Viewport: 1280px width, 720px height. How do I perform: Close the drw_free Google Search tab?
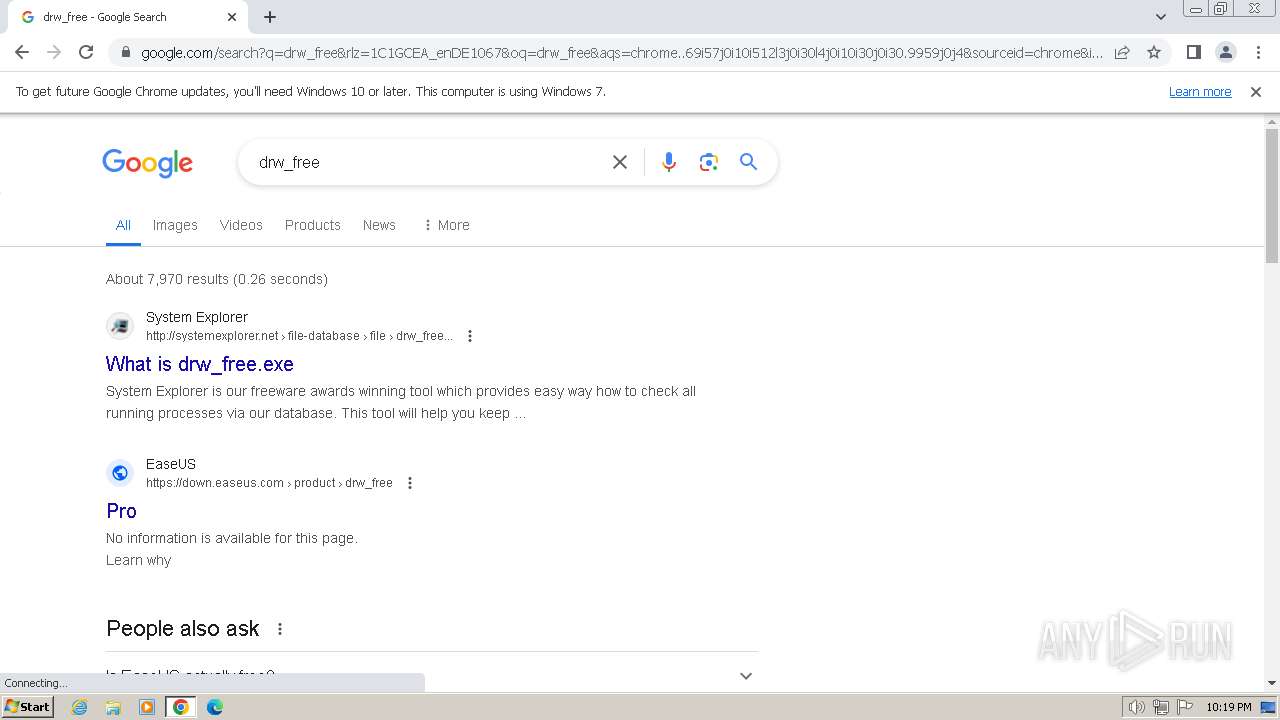point(232,17)
